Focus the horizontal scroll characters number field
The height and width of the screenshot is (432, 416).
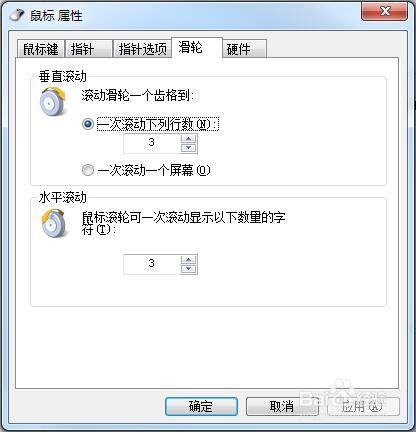pyautogui.click(x=152, y=264)
